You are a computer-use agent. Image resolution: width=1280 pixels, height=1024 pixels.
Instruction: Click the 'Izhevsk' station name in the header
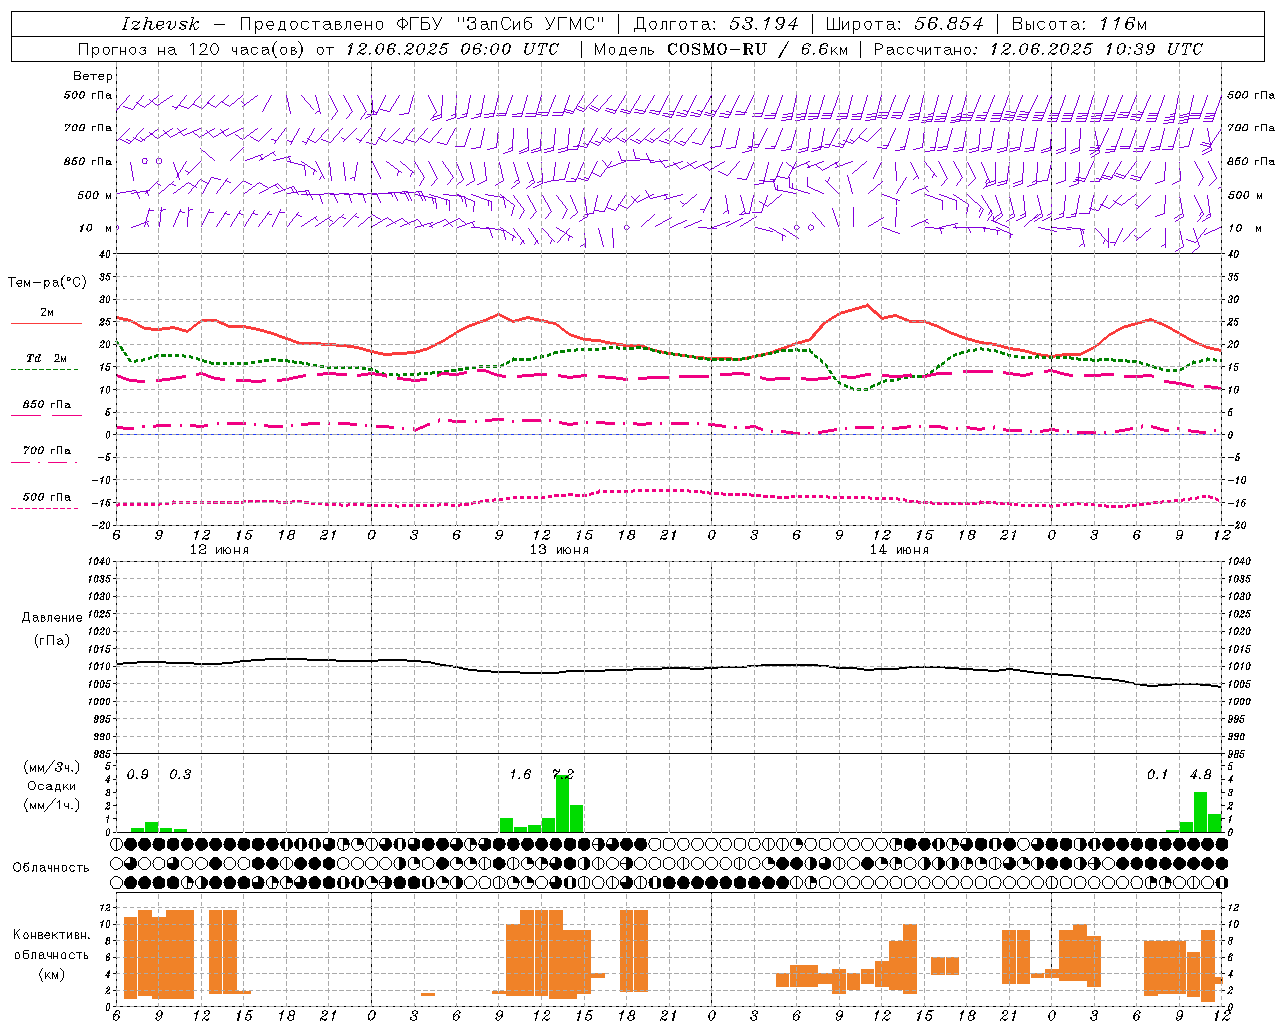click(x=160, y=24)
